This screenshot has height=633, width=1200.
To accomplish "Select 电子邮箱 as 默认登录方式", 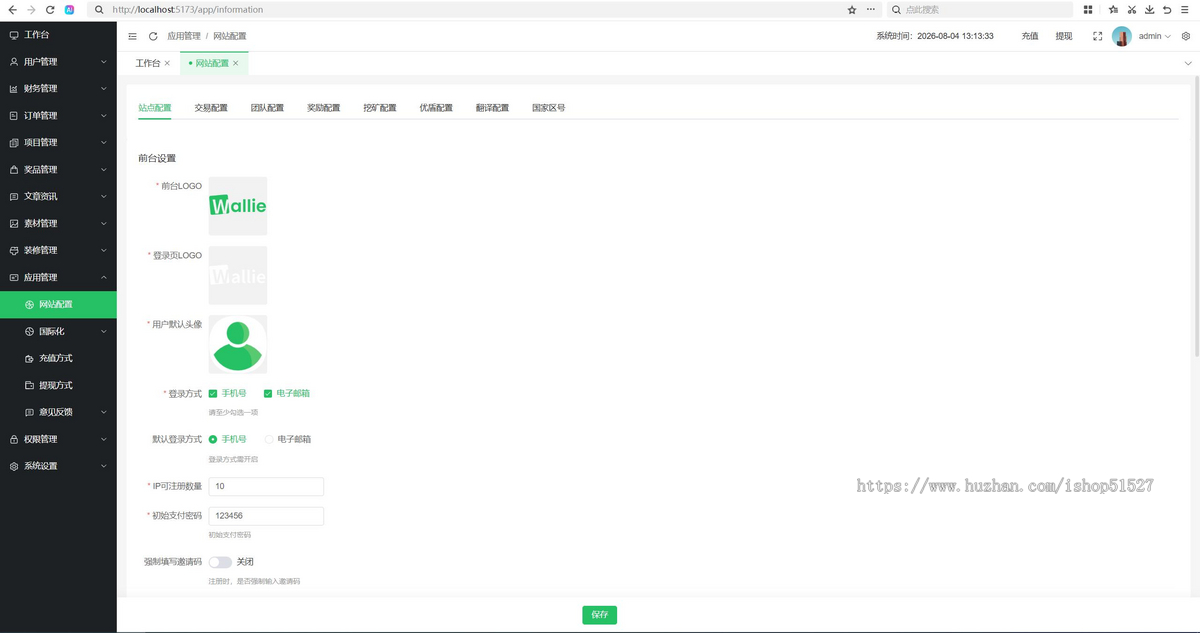I will point(268,439).
